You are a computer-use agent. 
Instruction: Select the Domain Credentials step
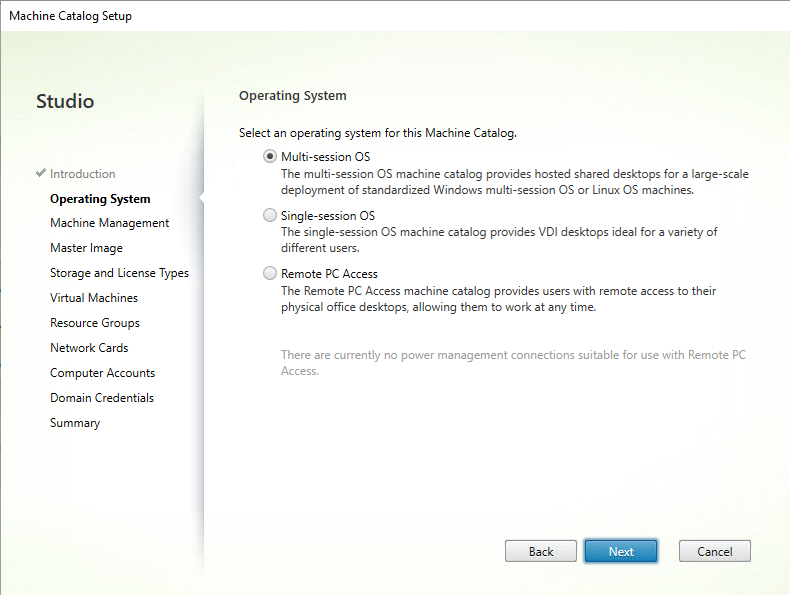pos(102,398)
